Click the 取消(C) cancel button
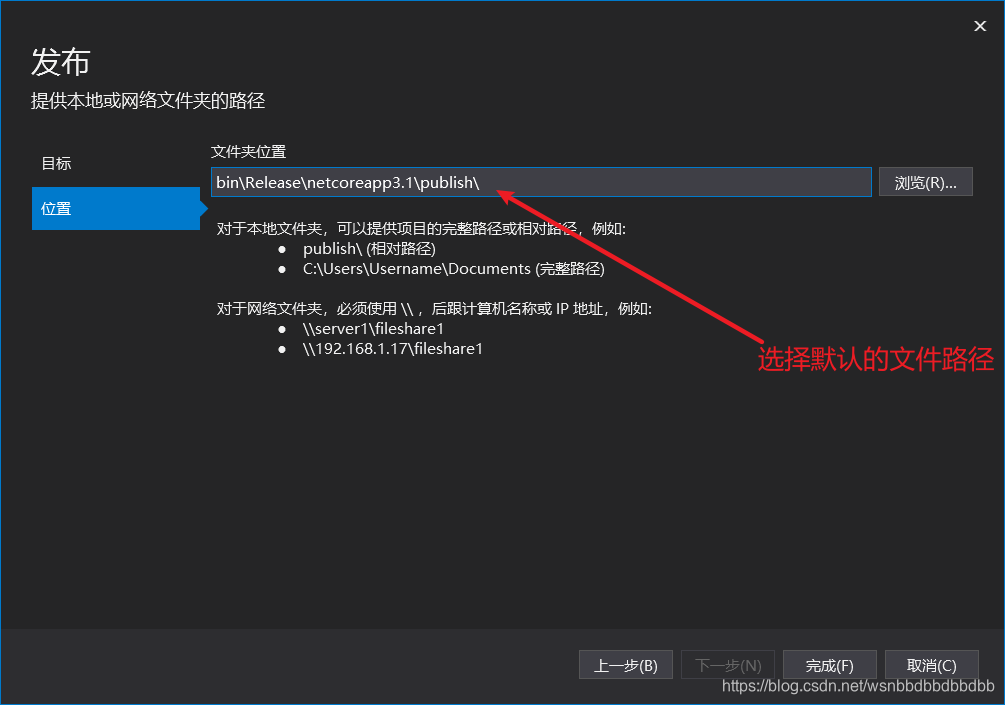The width and height of the screenshot is (1005, 705). click(931, 664)
